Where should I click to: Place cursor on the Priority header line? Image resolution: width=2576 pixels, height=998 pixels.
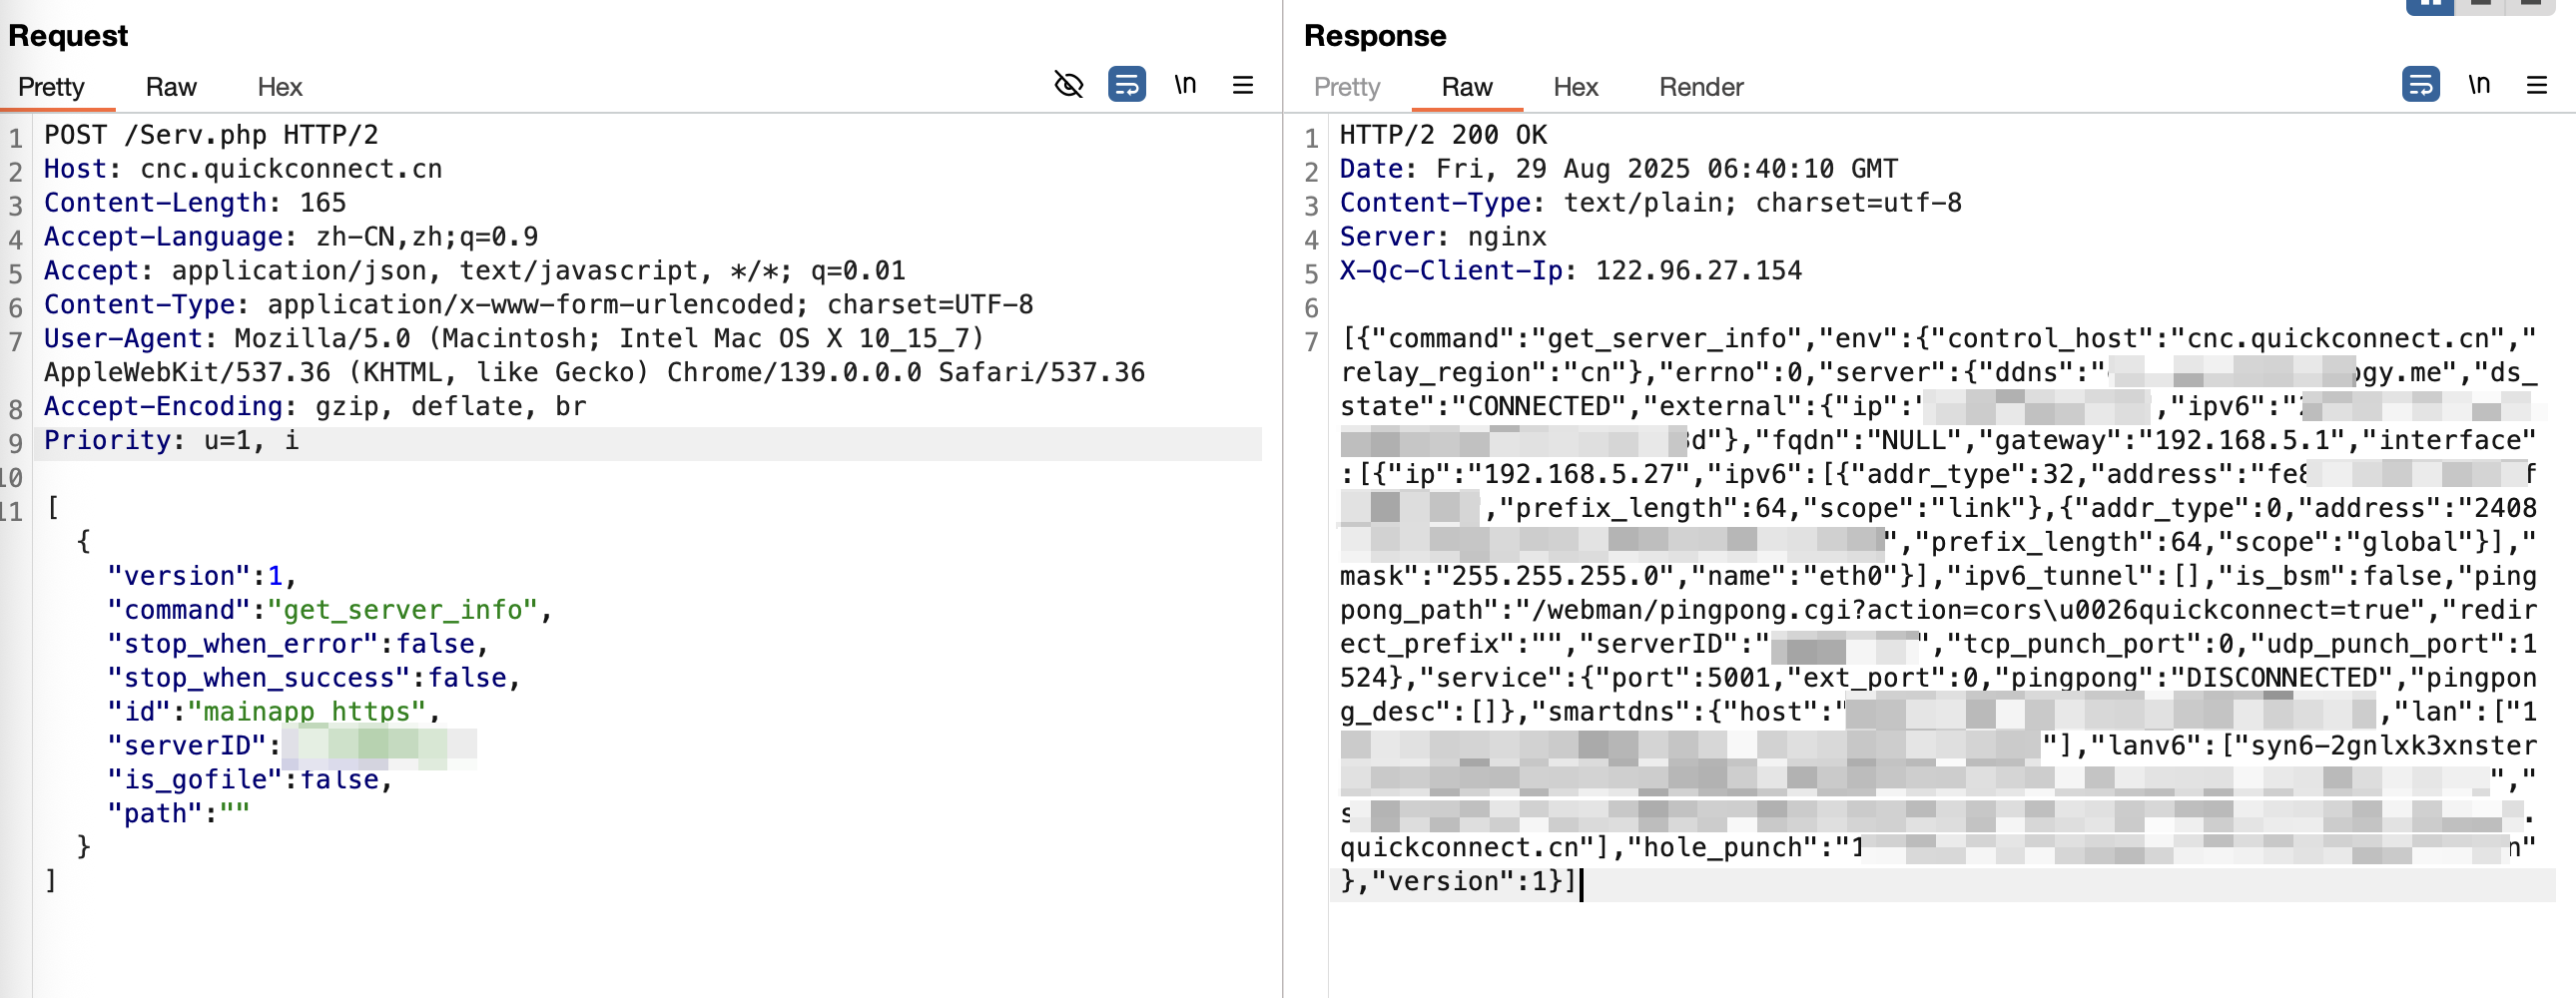pyautogui.click(x=170, y=441)
